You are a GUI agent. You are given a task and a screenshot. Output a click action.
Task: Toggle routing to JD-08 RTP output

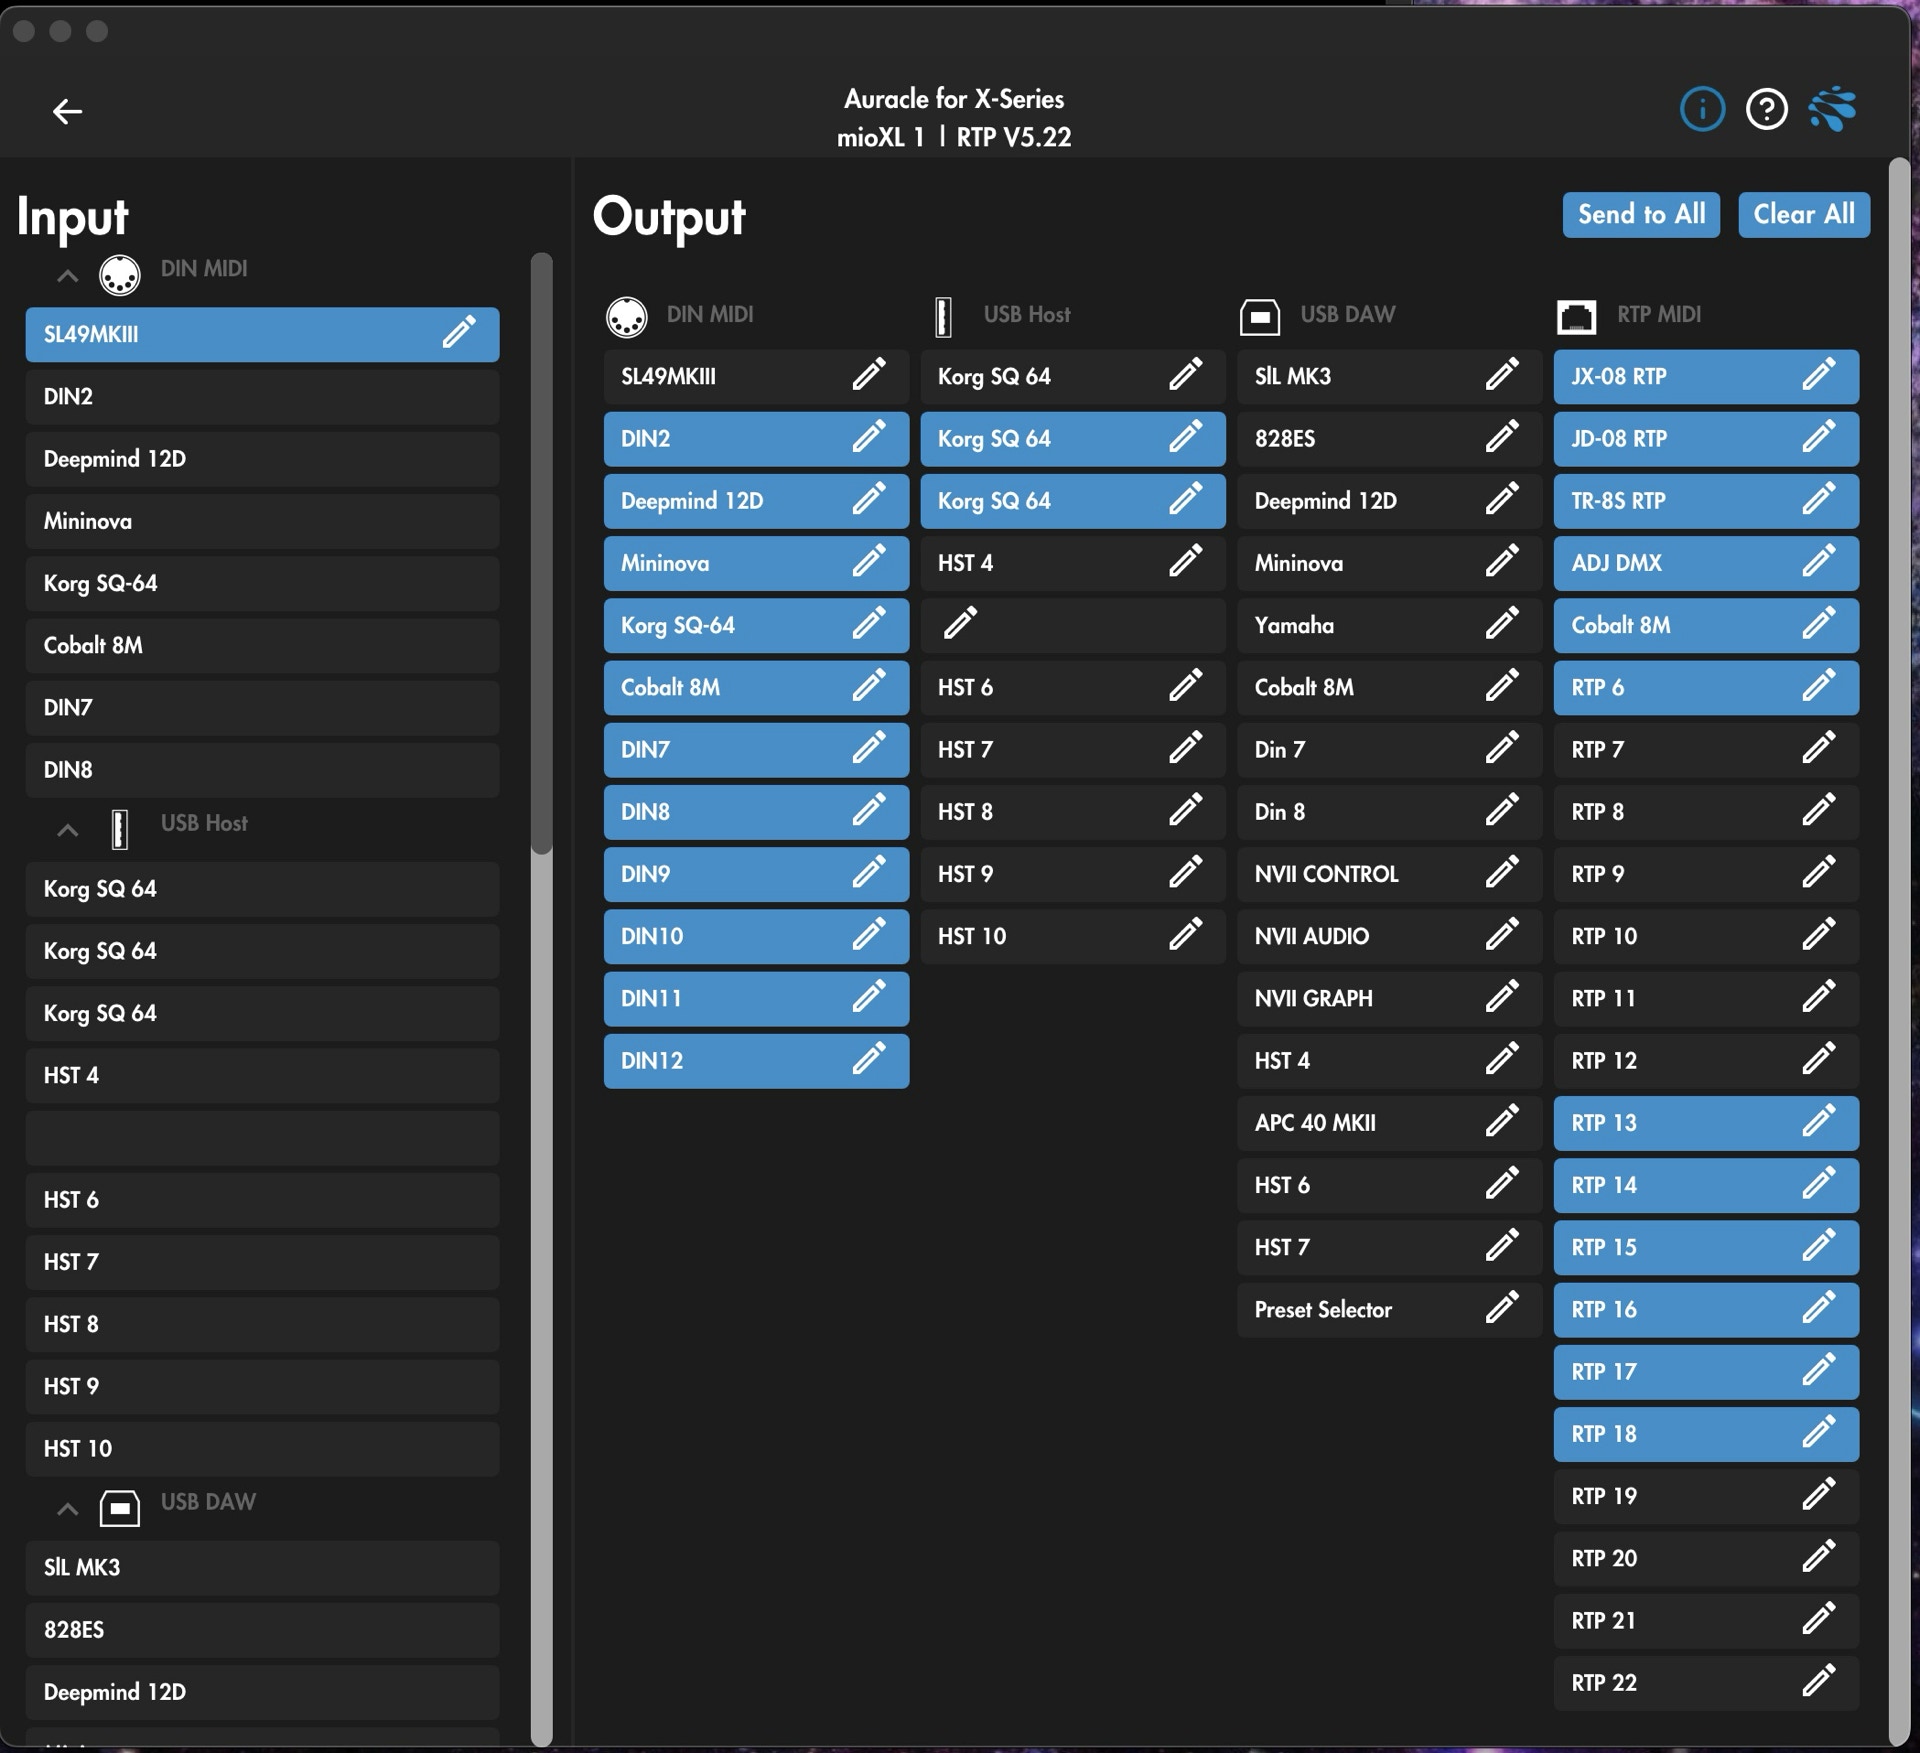1706,439
